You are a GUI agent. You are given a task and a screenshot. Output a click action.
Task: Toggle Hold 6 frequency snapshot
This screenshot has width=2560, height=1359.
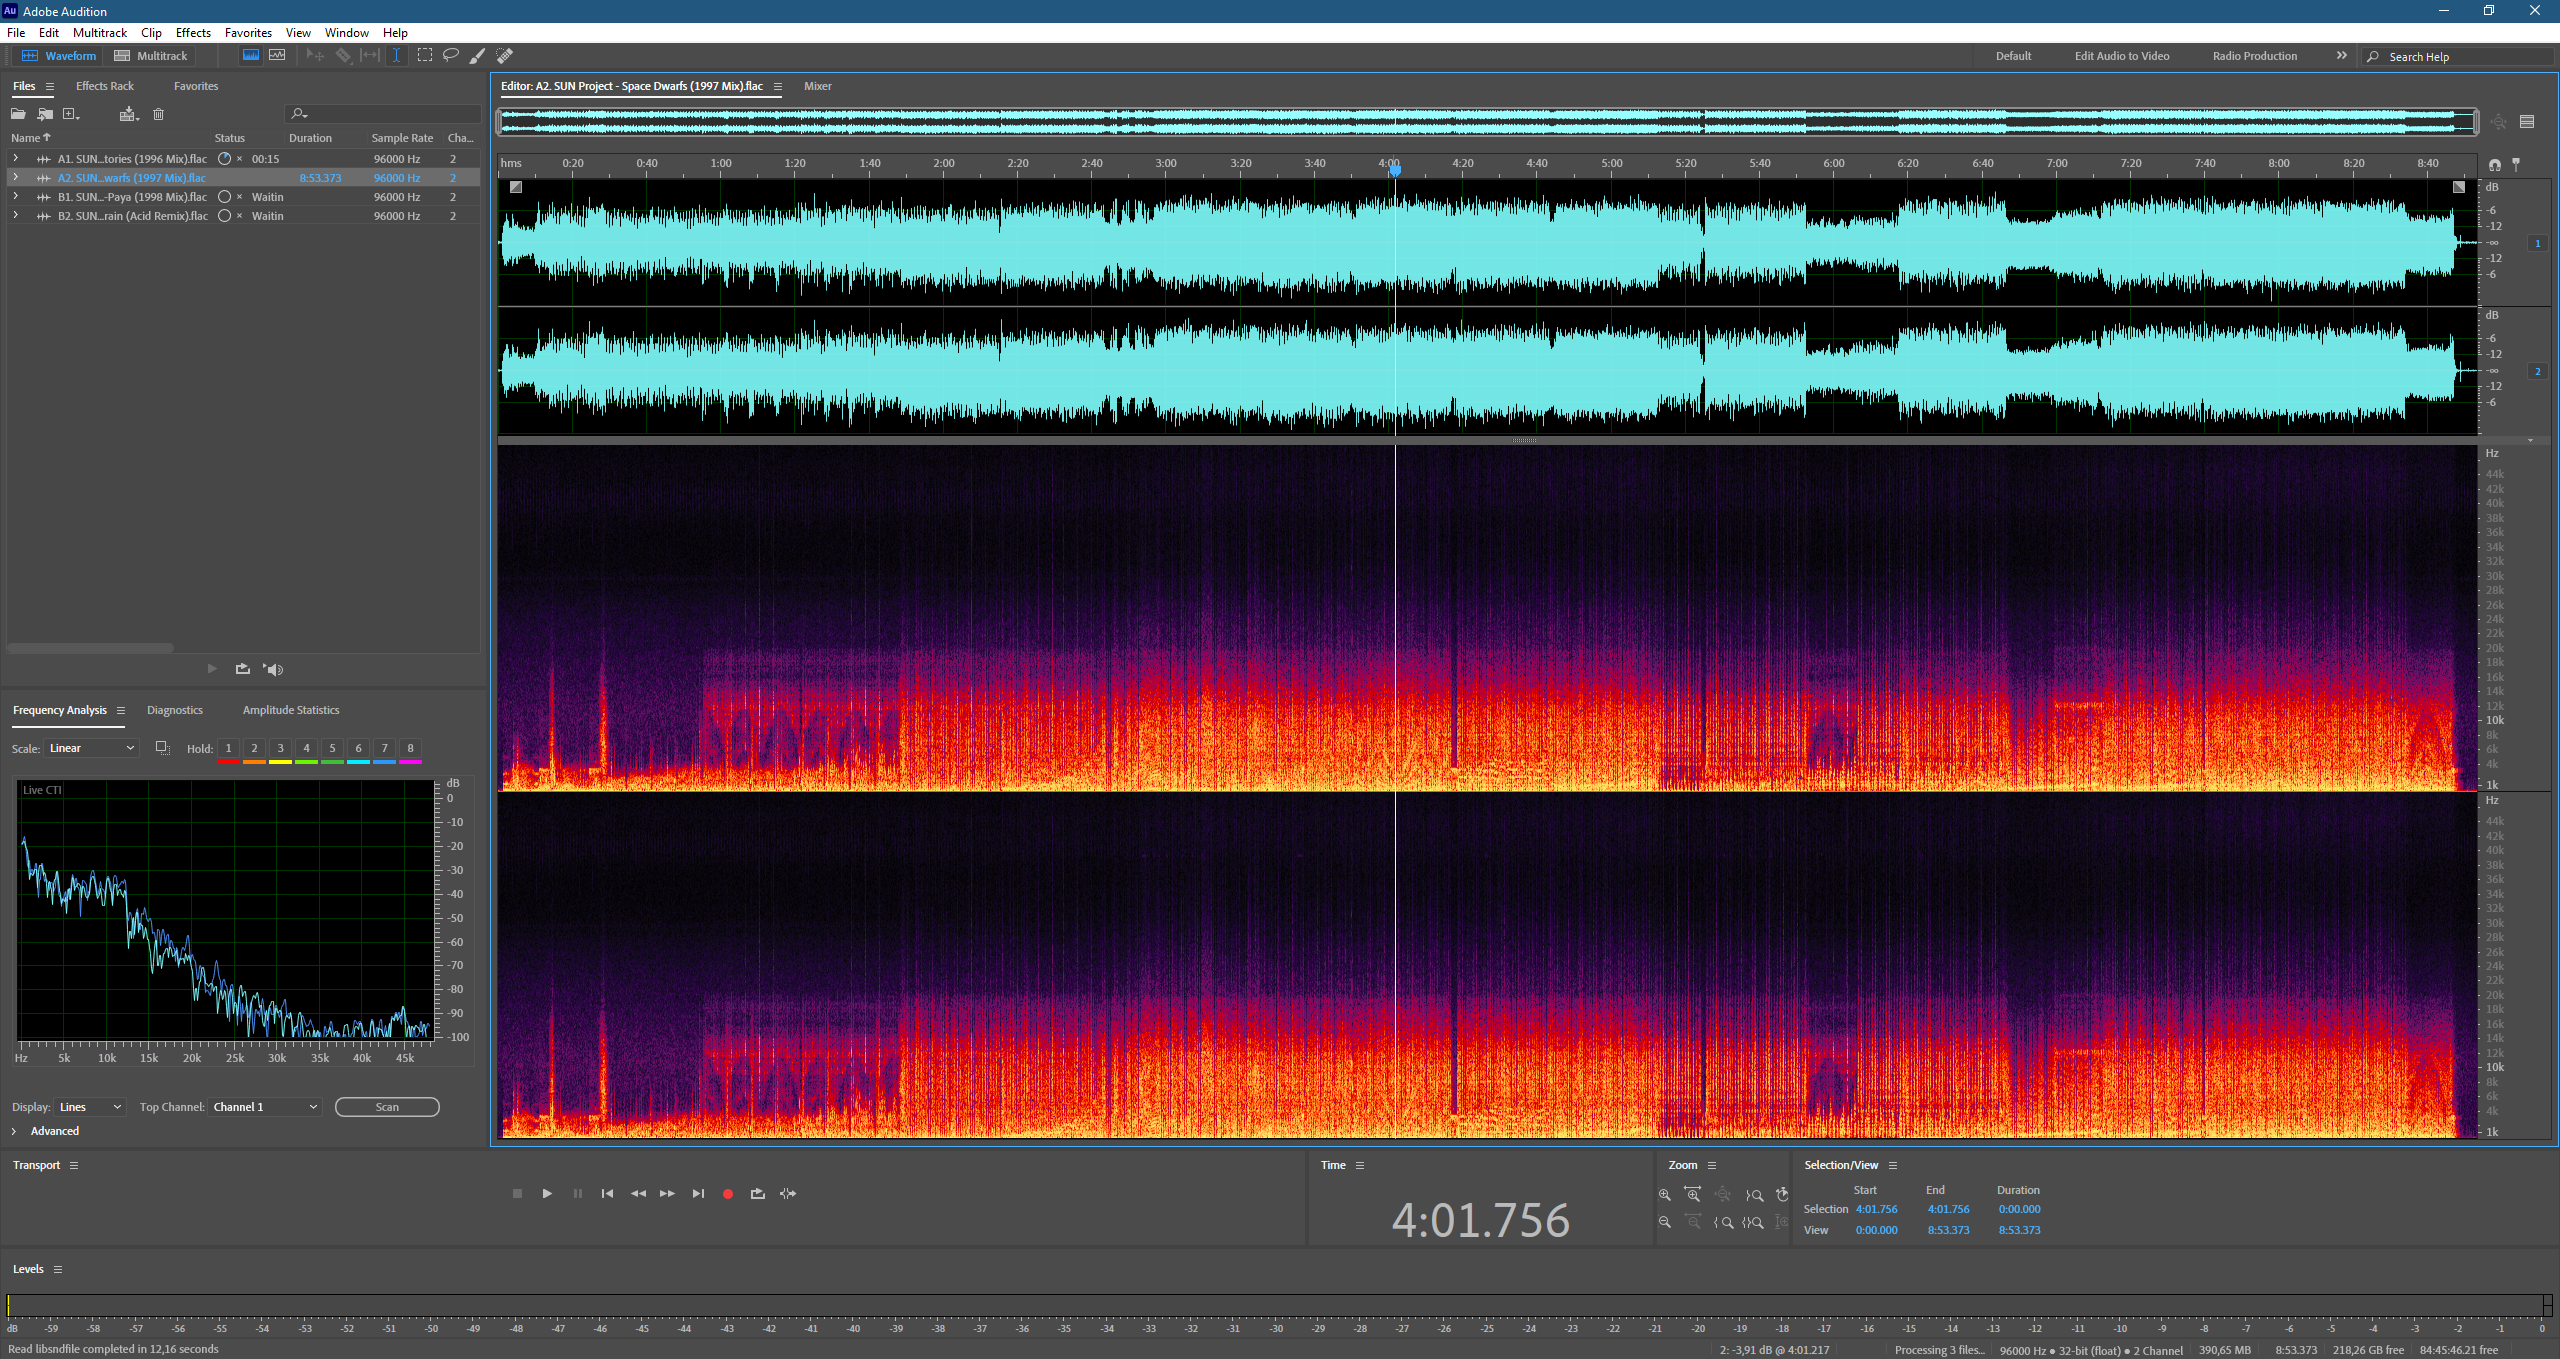tap(358, 748)
